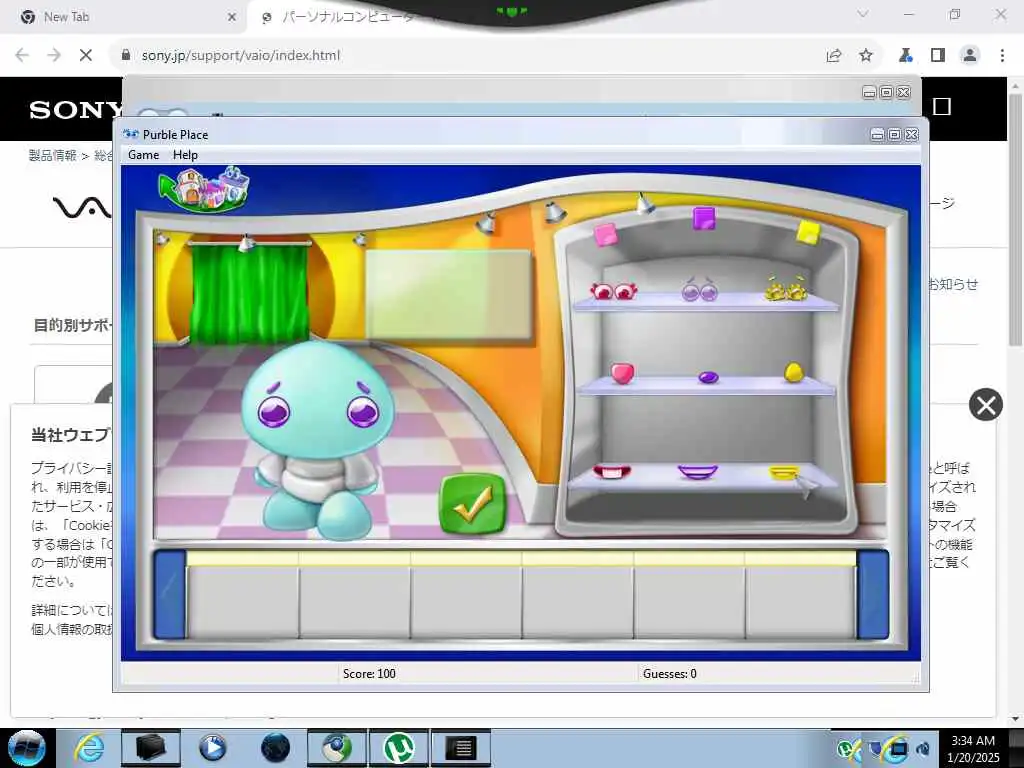Open Windows Media Player from the taskbar

[212, 748]
